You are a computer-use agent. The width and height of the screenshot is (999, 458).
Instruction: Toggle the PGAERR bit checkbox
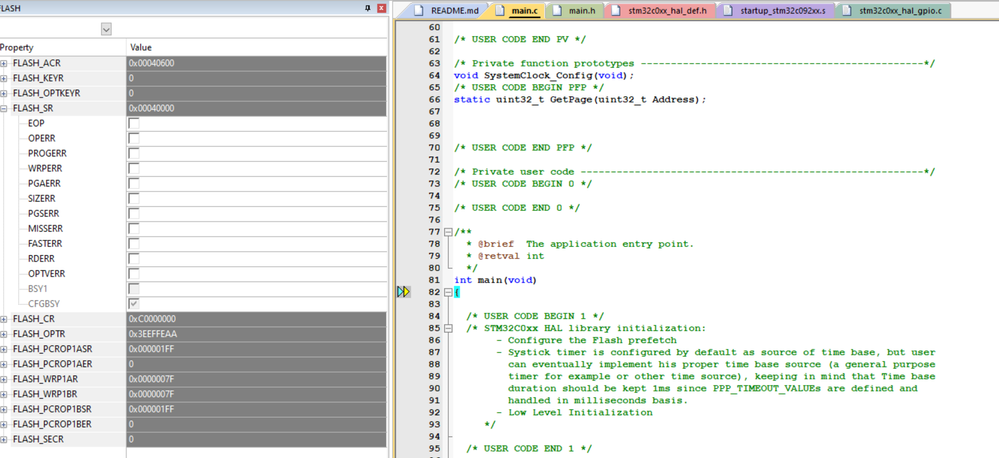pos(134,183)
